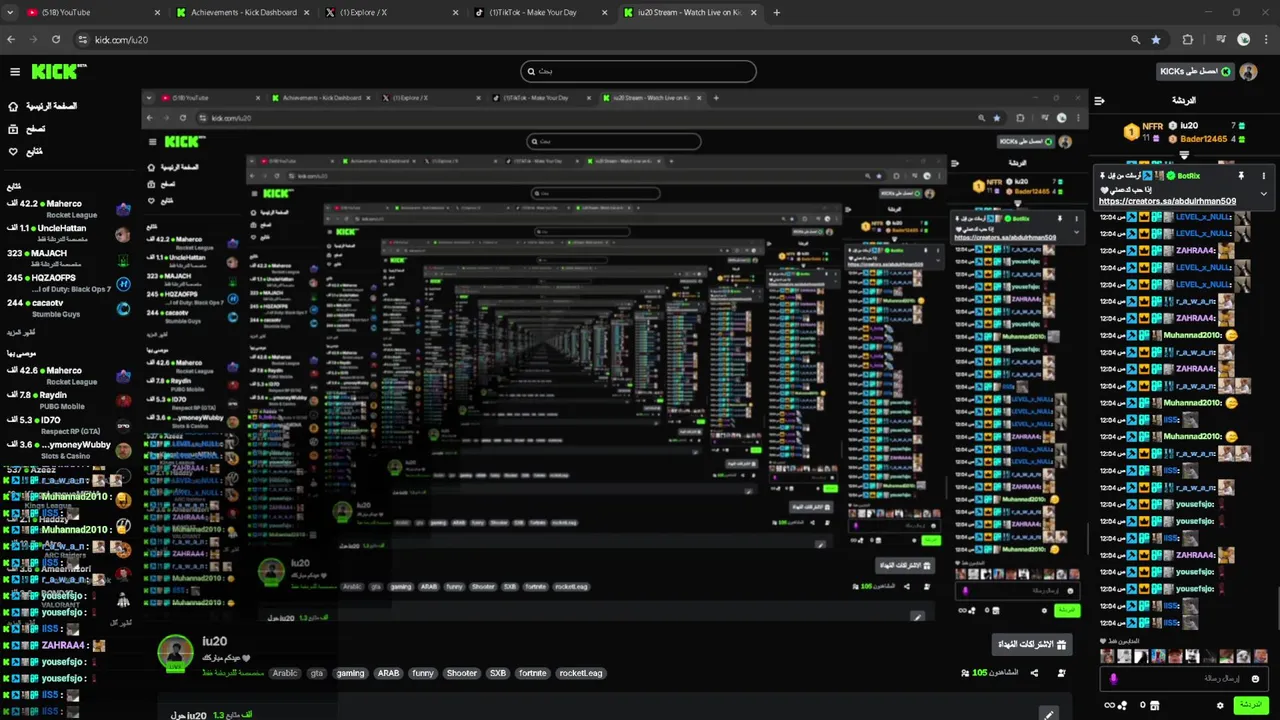The width and height of the screenshot is (1280, 720).
Task: Click the Bader12465 name in the leaderboard
Action: tap(1204, 139)
